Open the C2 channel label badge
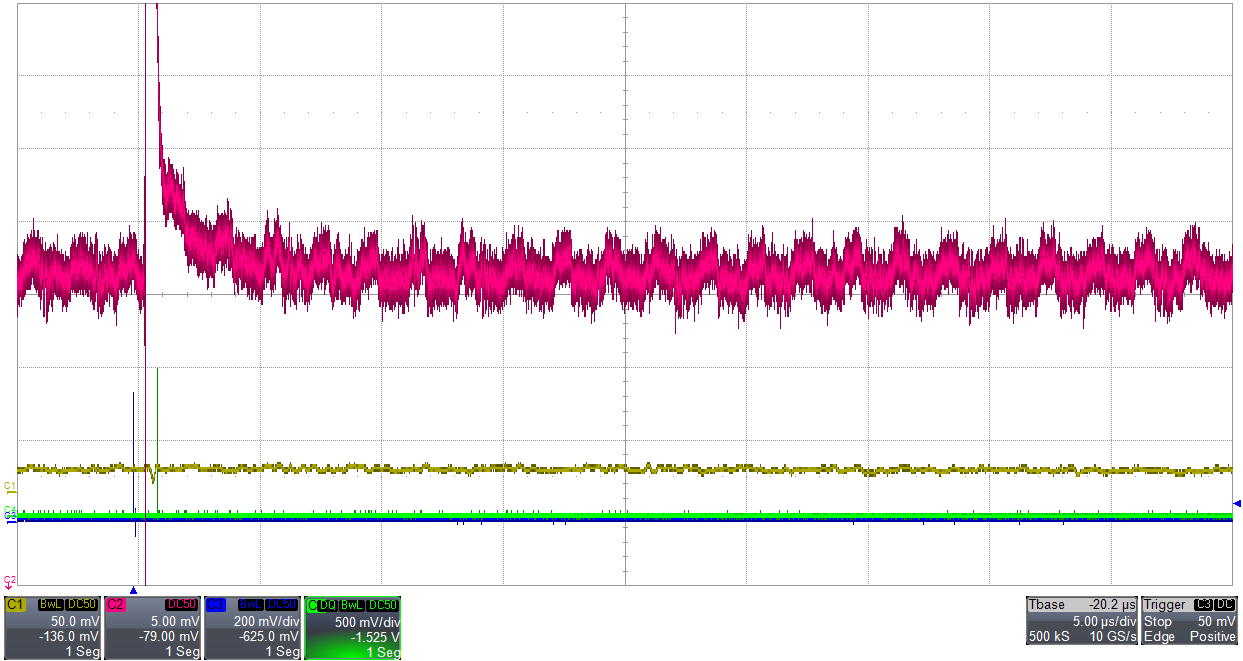 tap(116, 605)
